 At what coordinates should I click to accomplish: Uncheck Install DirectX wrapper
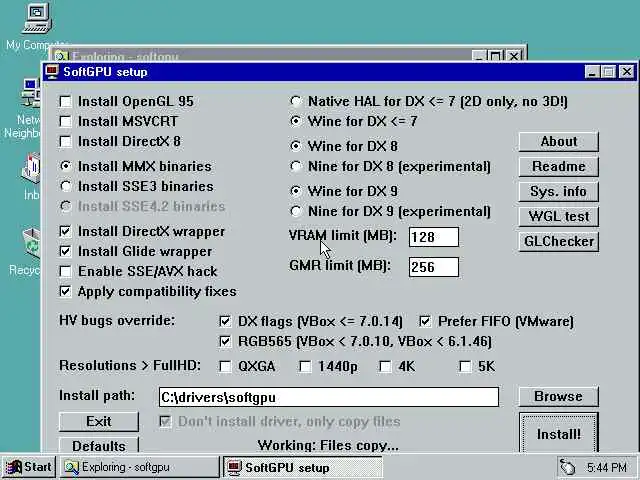coord(65,231)
